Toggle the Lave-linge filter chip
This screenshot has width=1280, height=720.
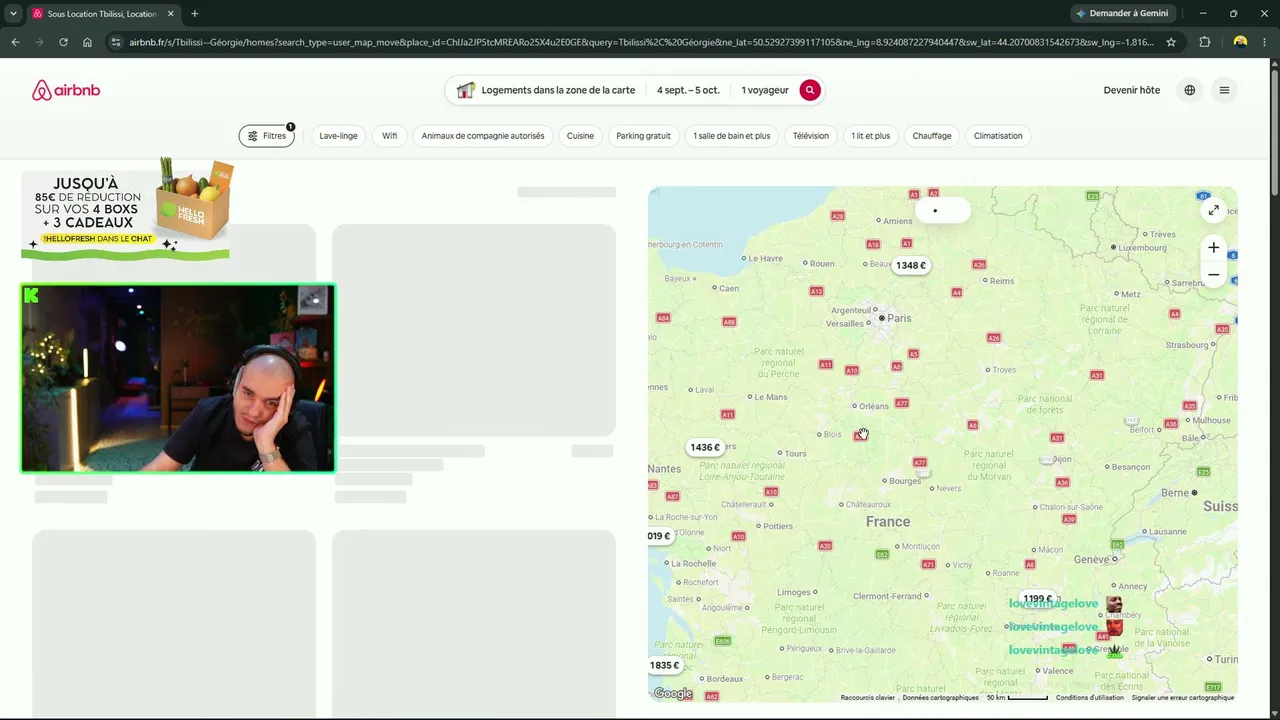(338, 136)
